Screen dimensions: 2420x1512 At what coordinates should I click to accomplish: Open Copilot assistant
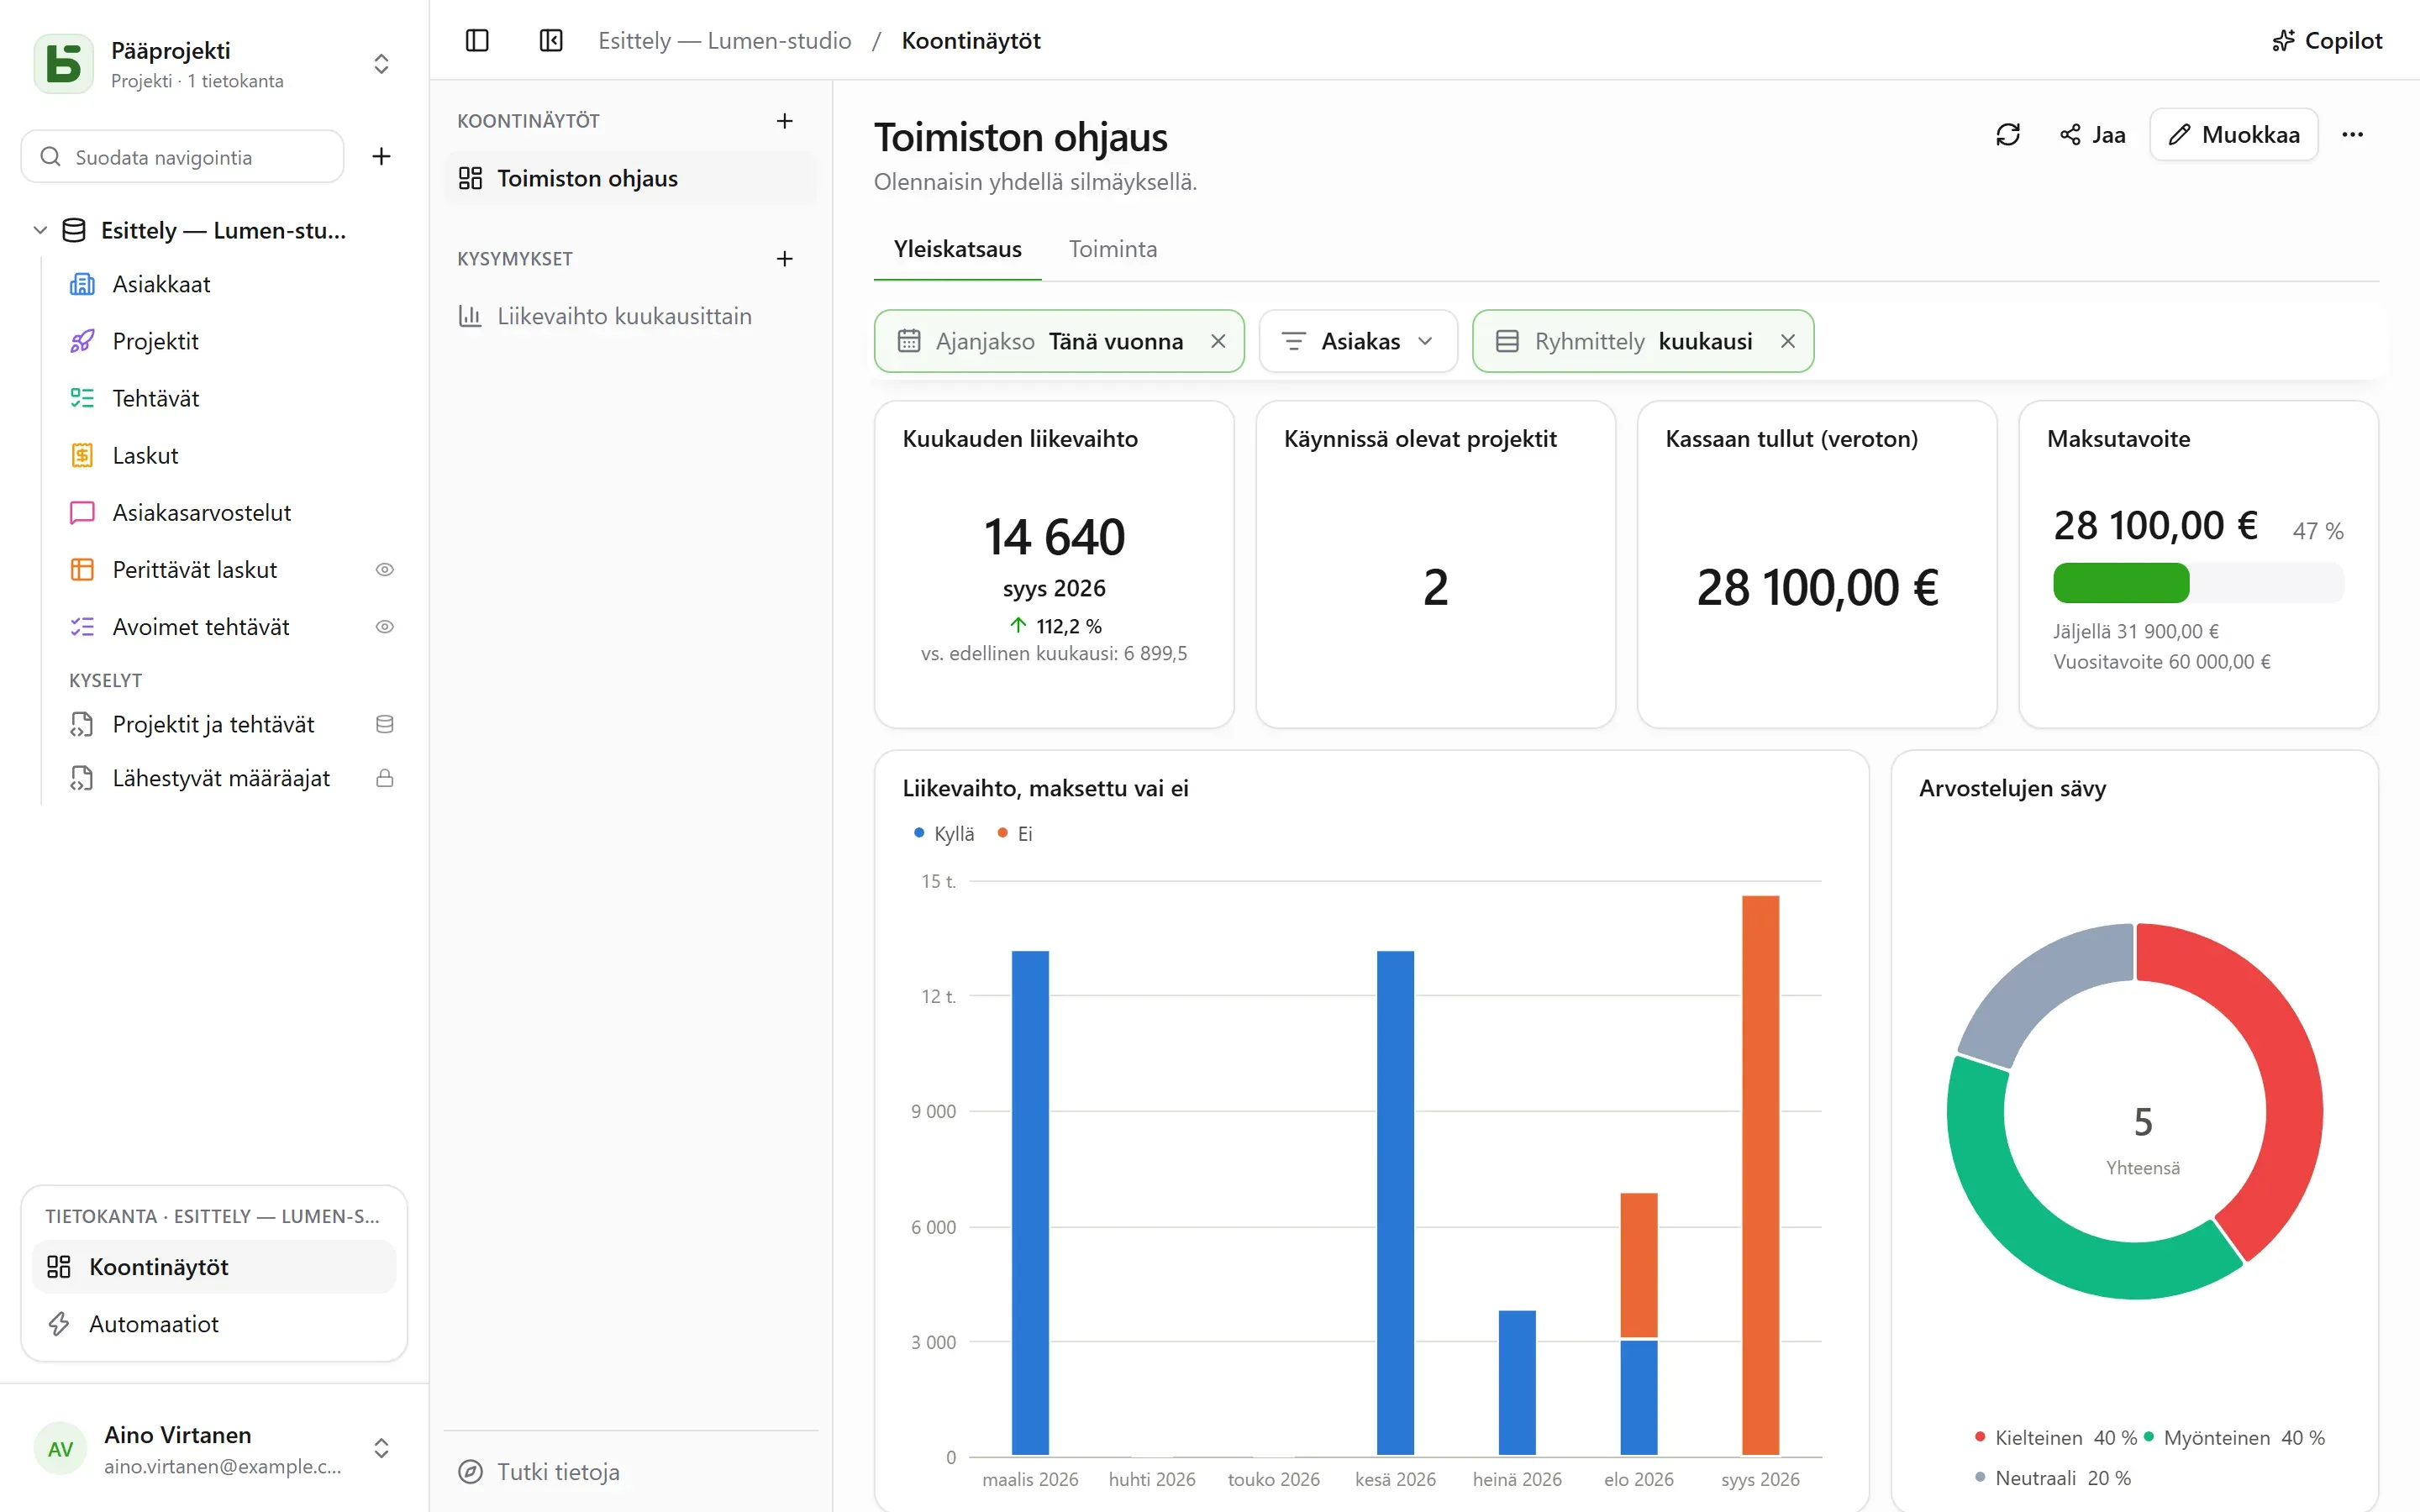click(2327, 41)
